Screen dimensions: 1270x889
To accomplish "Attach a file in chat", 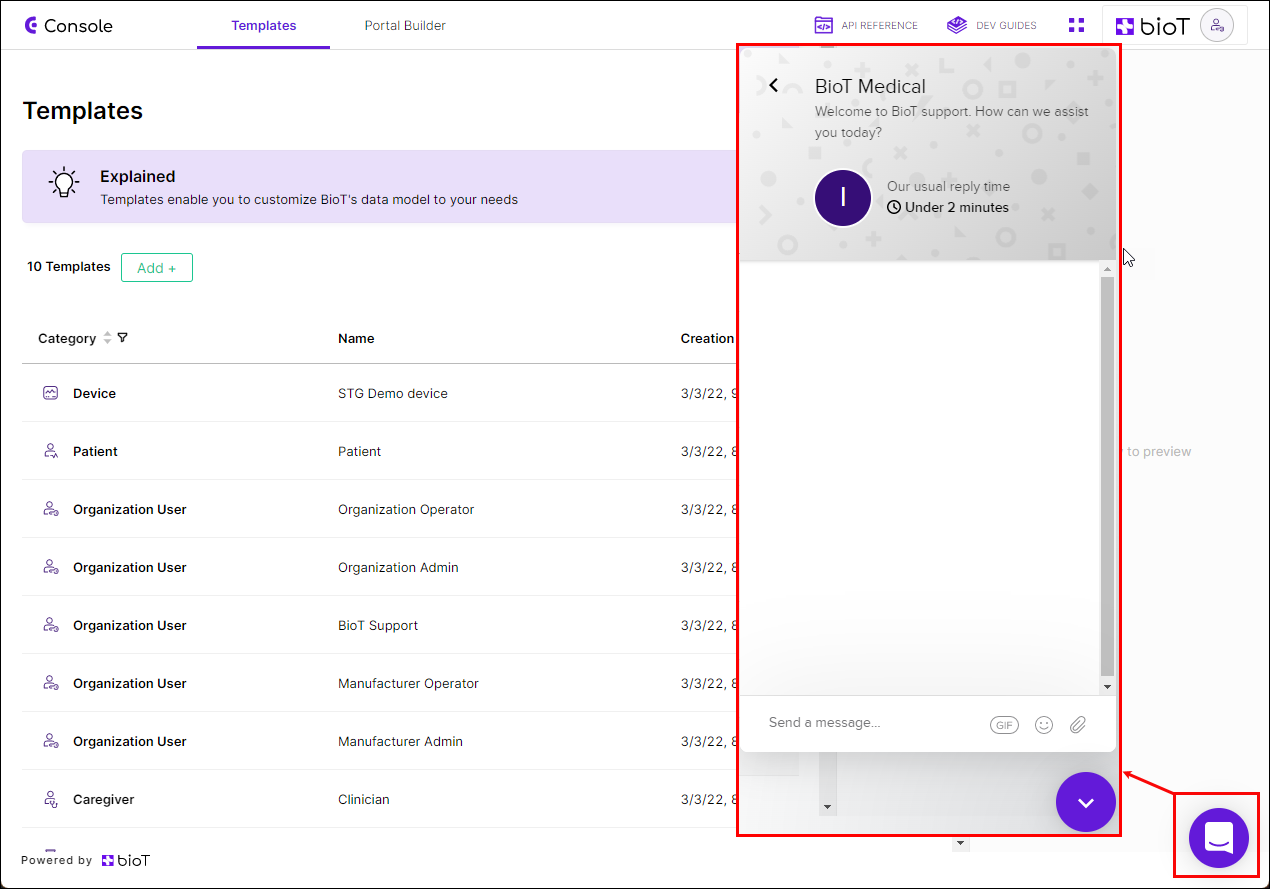I will pyautogui.click(x=1078, y=725).
